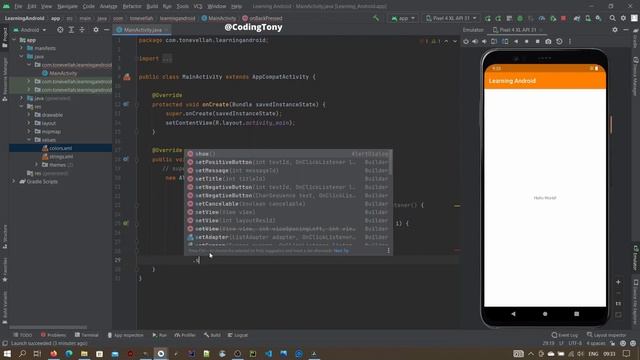The width and height of the screenshot is (640, 360).
Task: Hide the Project panel with minimize icon
Action: click(x=107, y=30)
